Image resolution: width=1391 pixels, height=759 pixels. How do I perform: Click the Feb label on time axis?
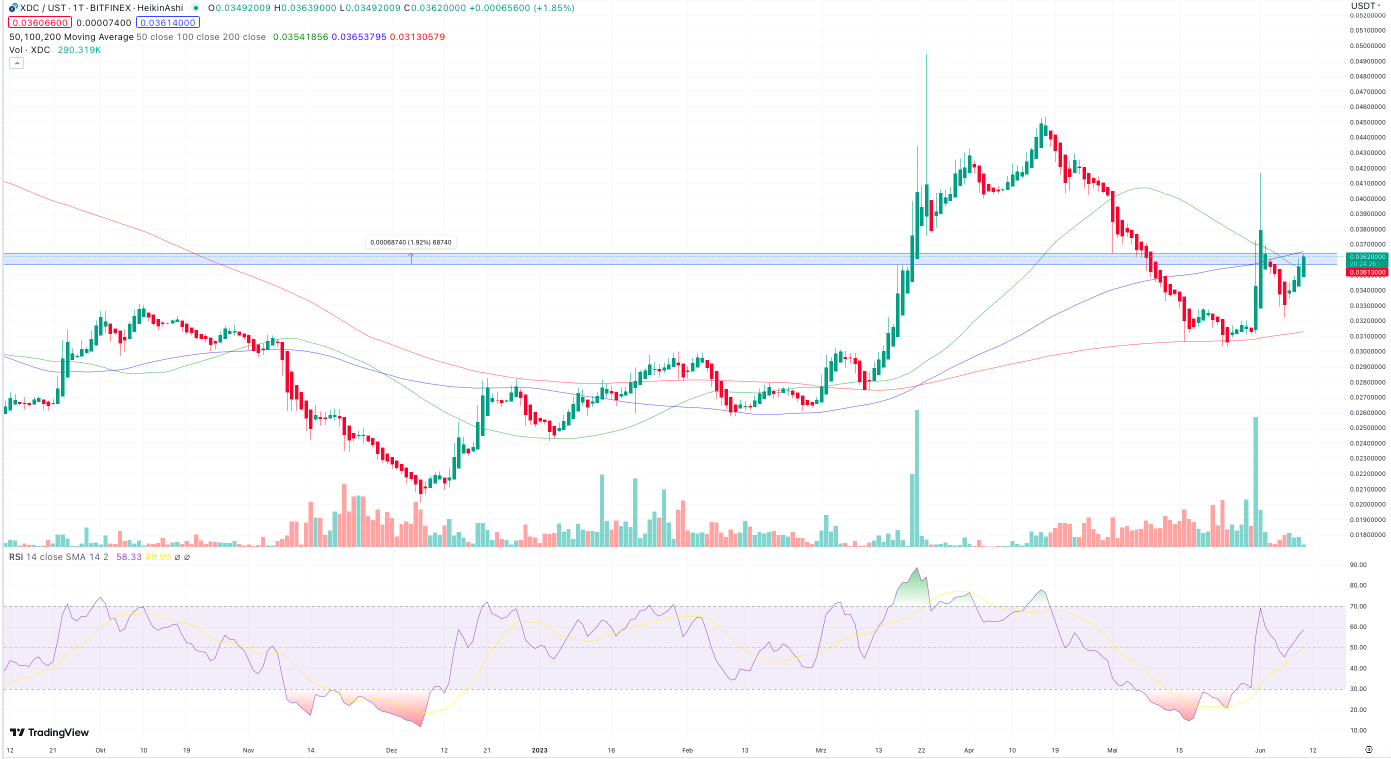coord(687,748)
